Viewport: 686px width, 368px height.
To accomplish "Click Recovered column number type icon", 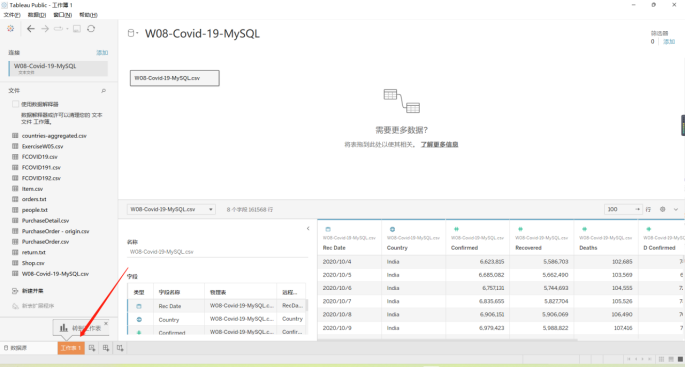I will click(x=520, y=229).
